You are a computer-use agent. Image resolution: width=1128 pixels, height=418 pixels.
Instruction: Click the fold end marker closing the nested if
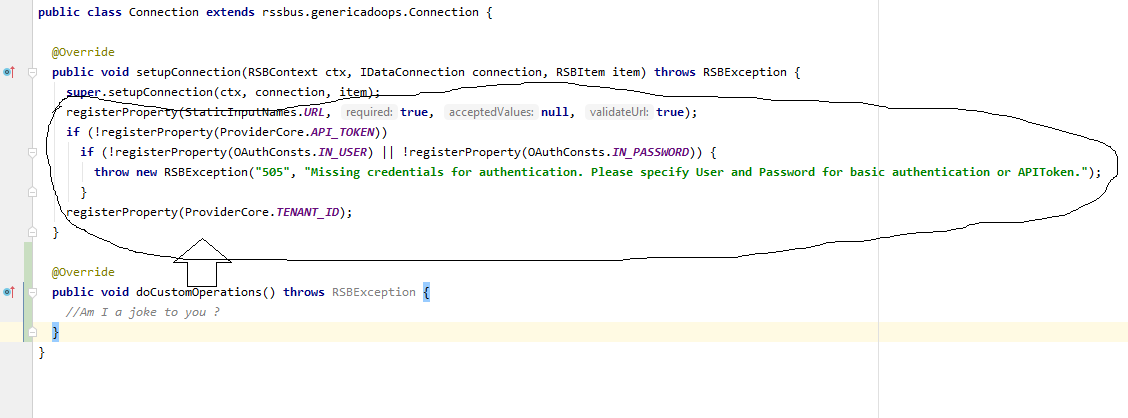click(32, 192)
